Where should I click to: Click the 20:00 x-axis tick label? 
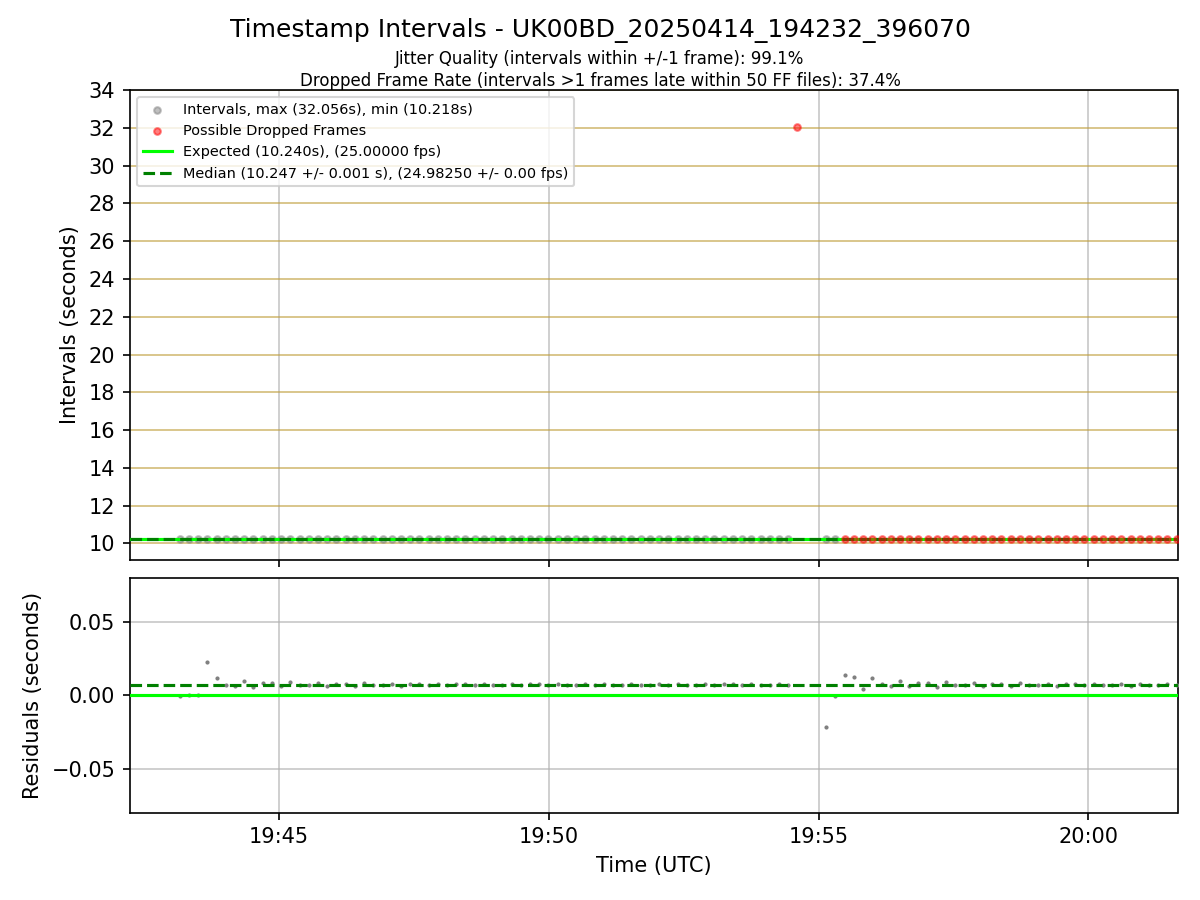click(x=1088, y=833)
